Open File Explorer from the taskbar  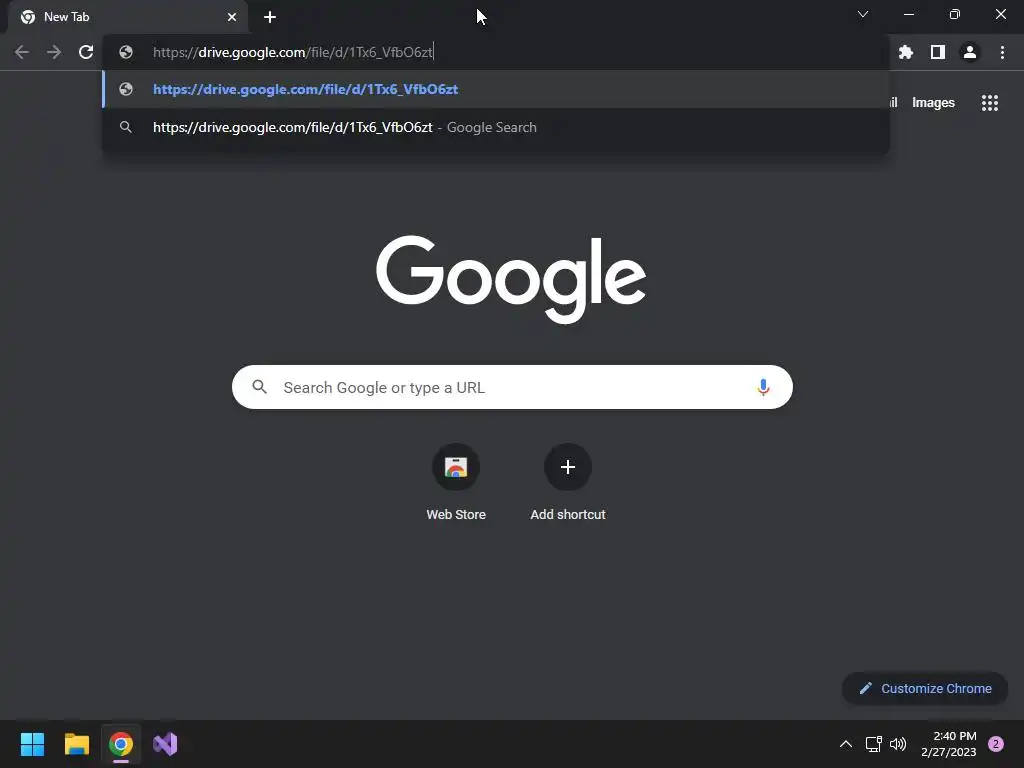(x=76, y=744)
